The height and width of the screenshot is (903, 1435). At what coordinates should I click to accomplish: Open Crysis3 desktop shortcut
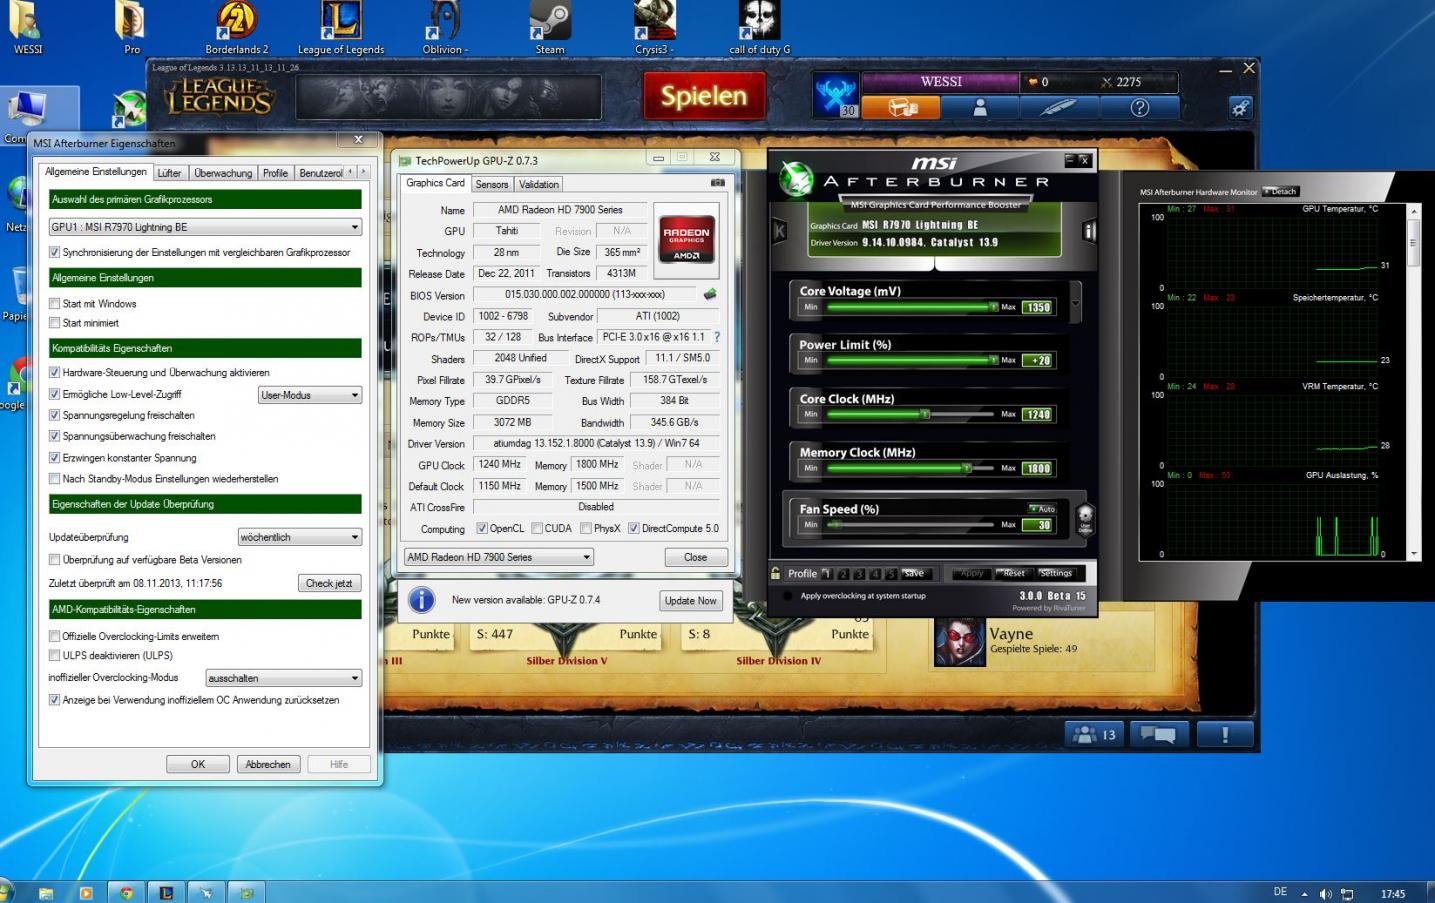coord(654,29)
